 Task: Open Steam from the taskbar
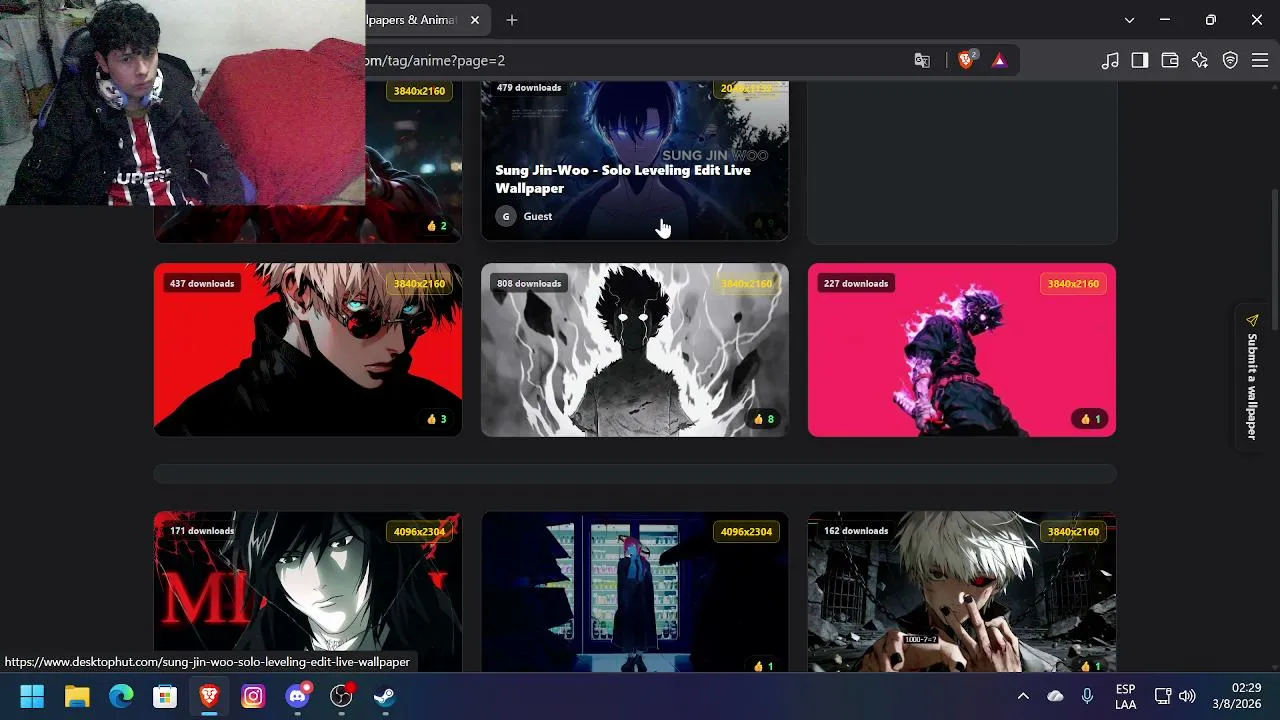pos(385,696)
